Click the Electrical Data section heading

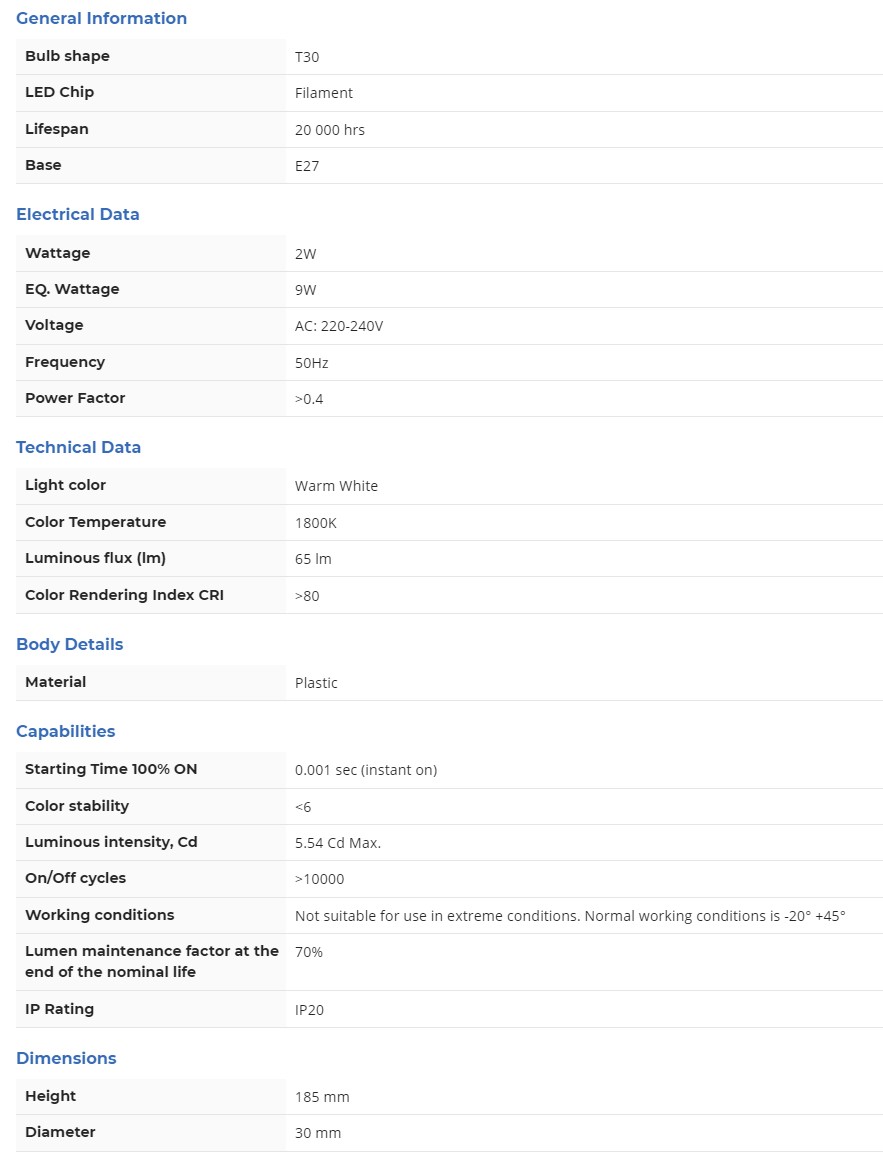pyautogui.click(x=77, y=214)
